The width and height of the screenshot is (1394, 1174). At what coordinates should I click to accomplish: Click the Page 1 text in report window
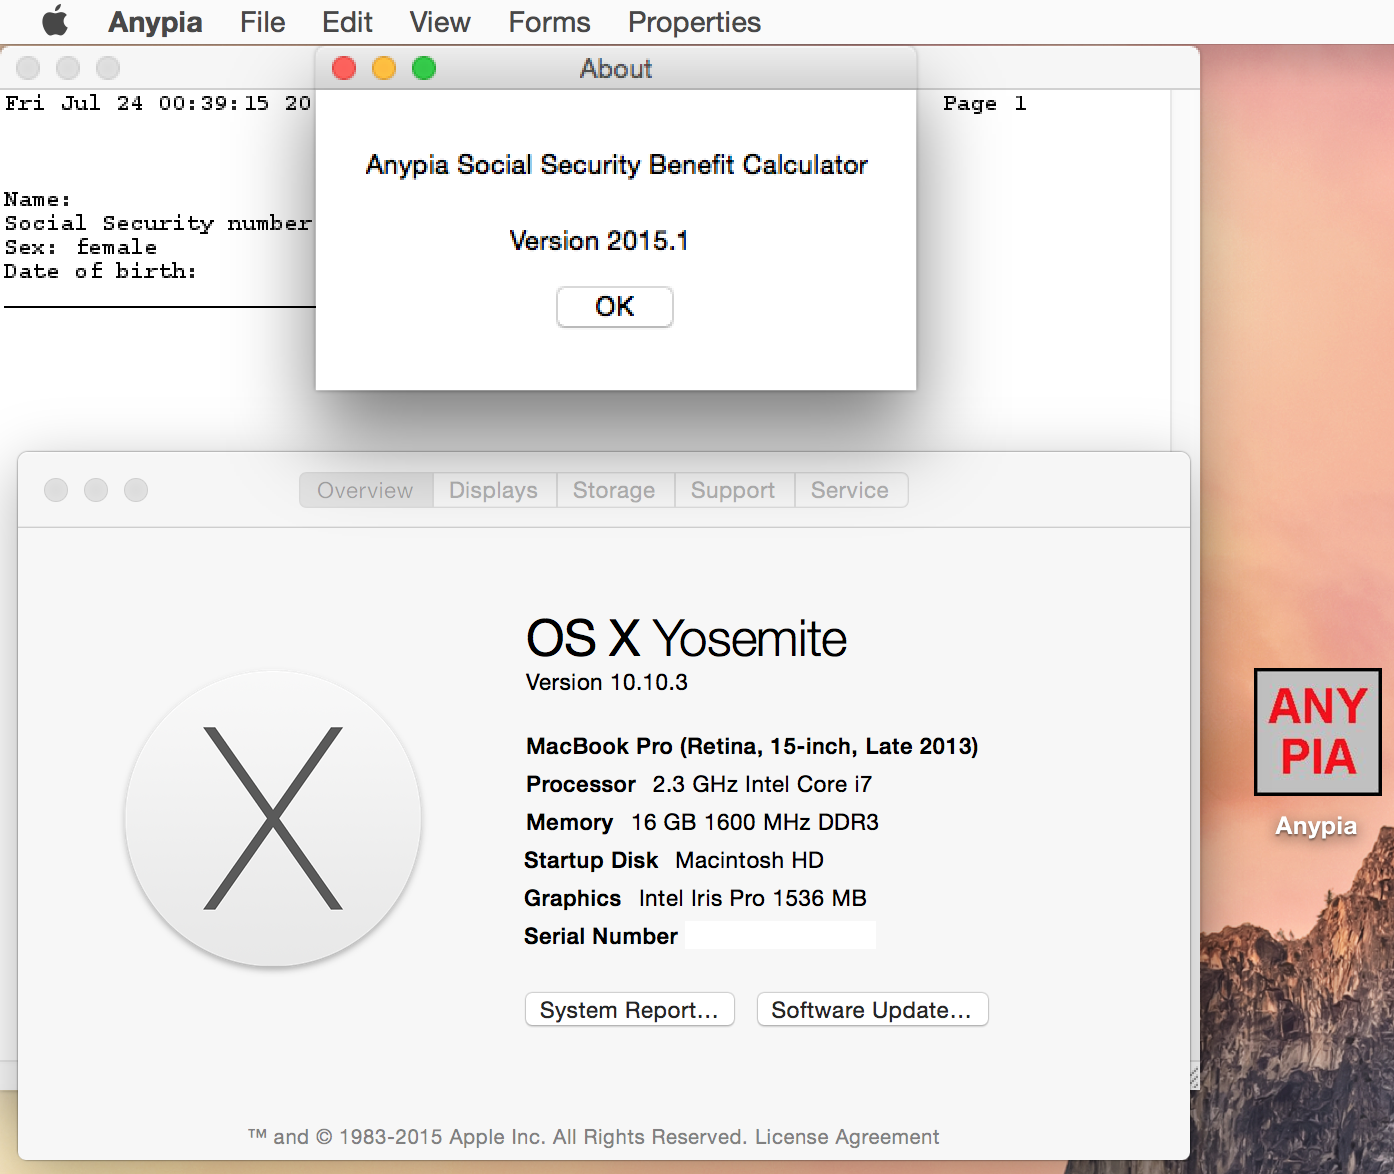pos(985,103)
